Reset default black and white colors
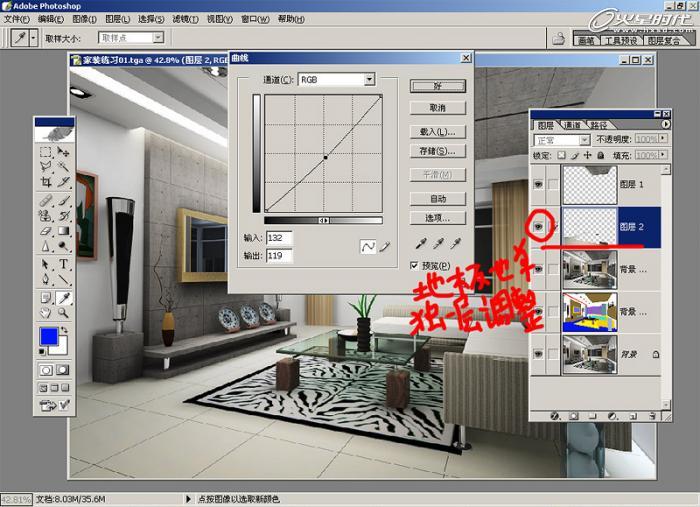The image size is (700, 507). (42, 352)
